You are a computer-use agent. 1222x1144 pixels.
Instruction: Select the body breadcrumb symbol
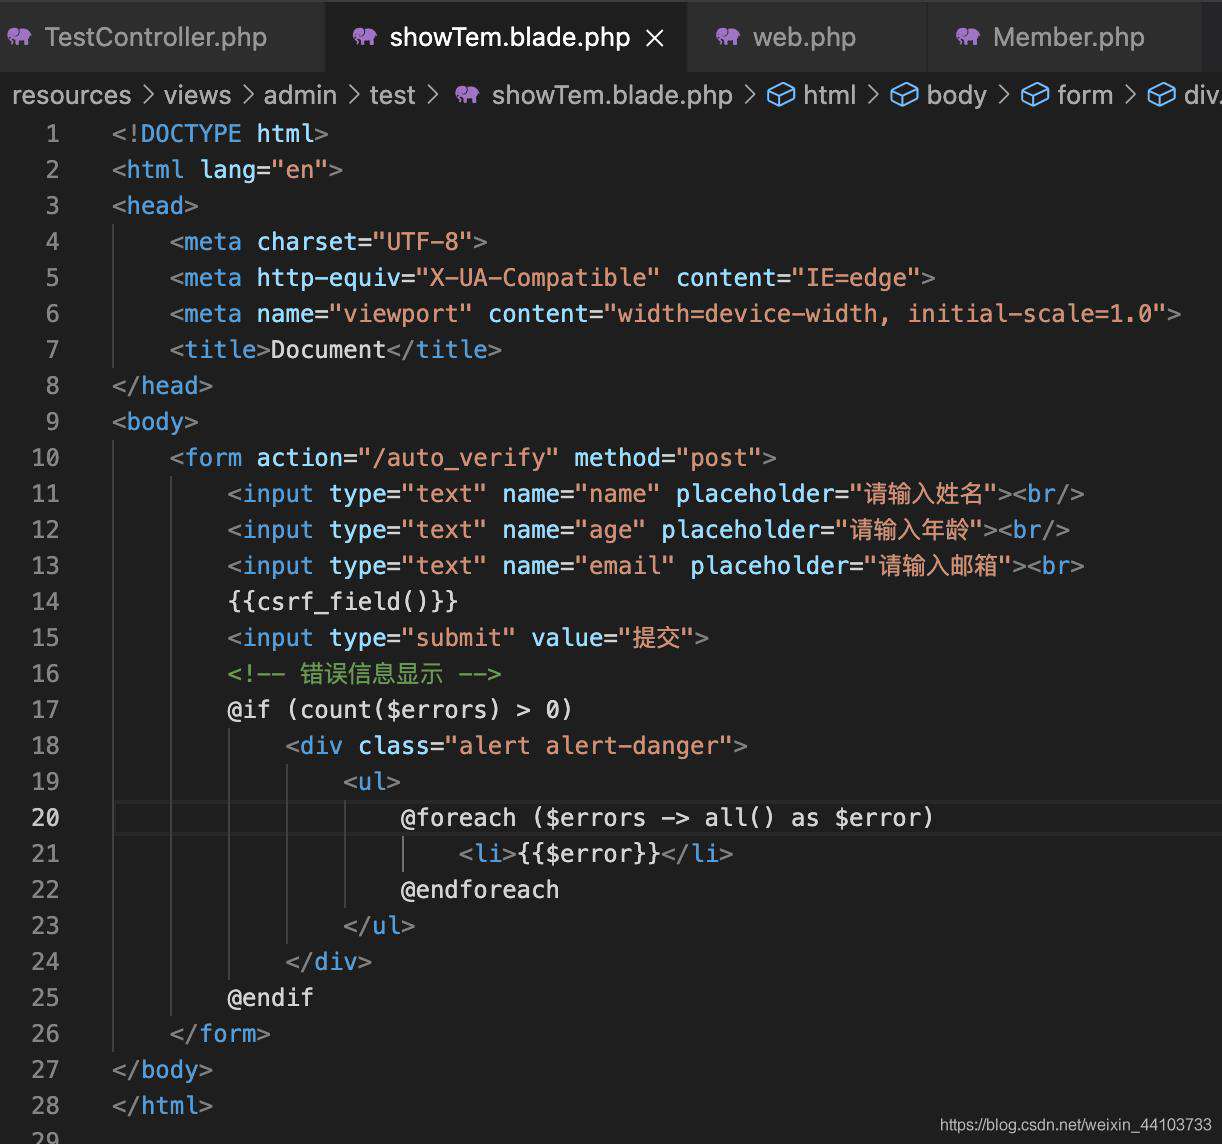(957, 95)
